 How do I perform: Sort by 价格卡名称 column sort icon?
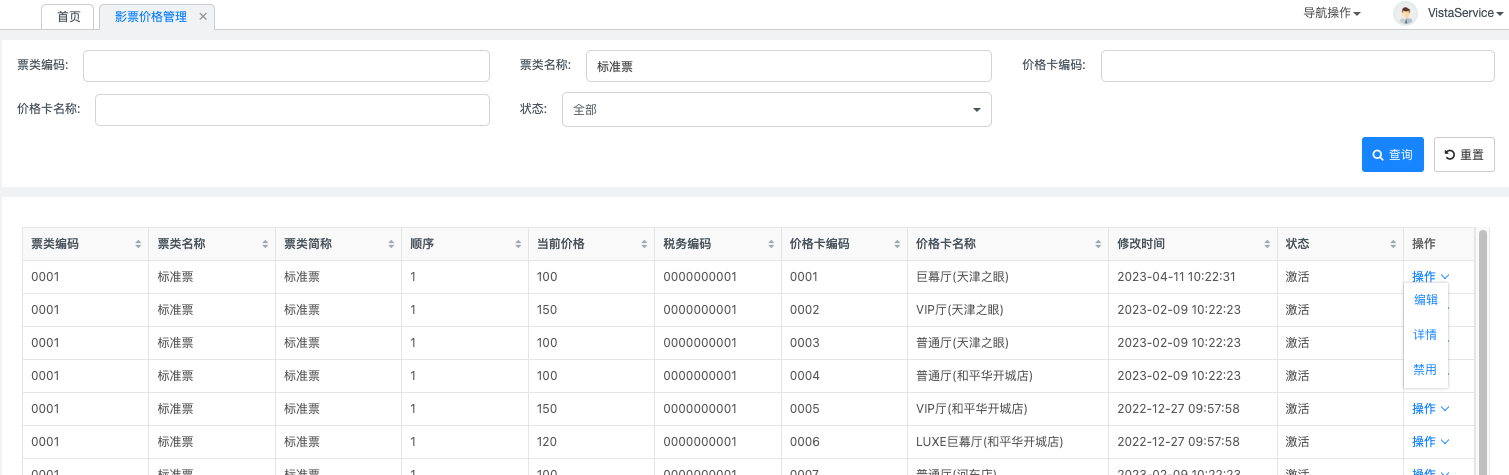[1097, 245]
